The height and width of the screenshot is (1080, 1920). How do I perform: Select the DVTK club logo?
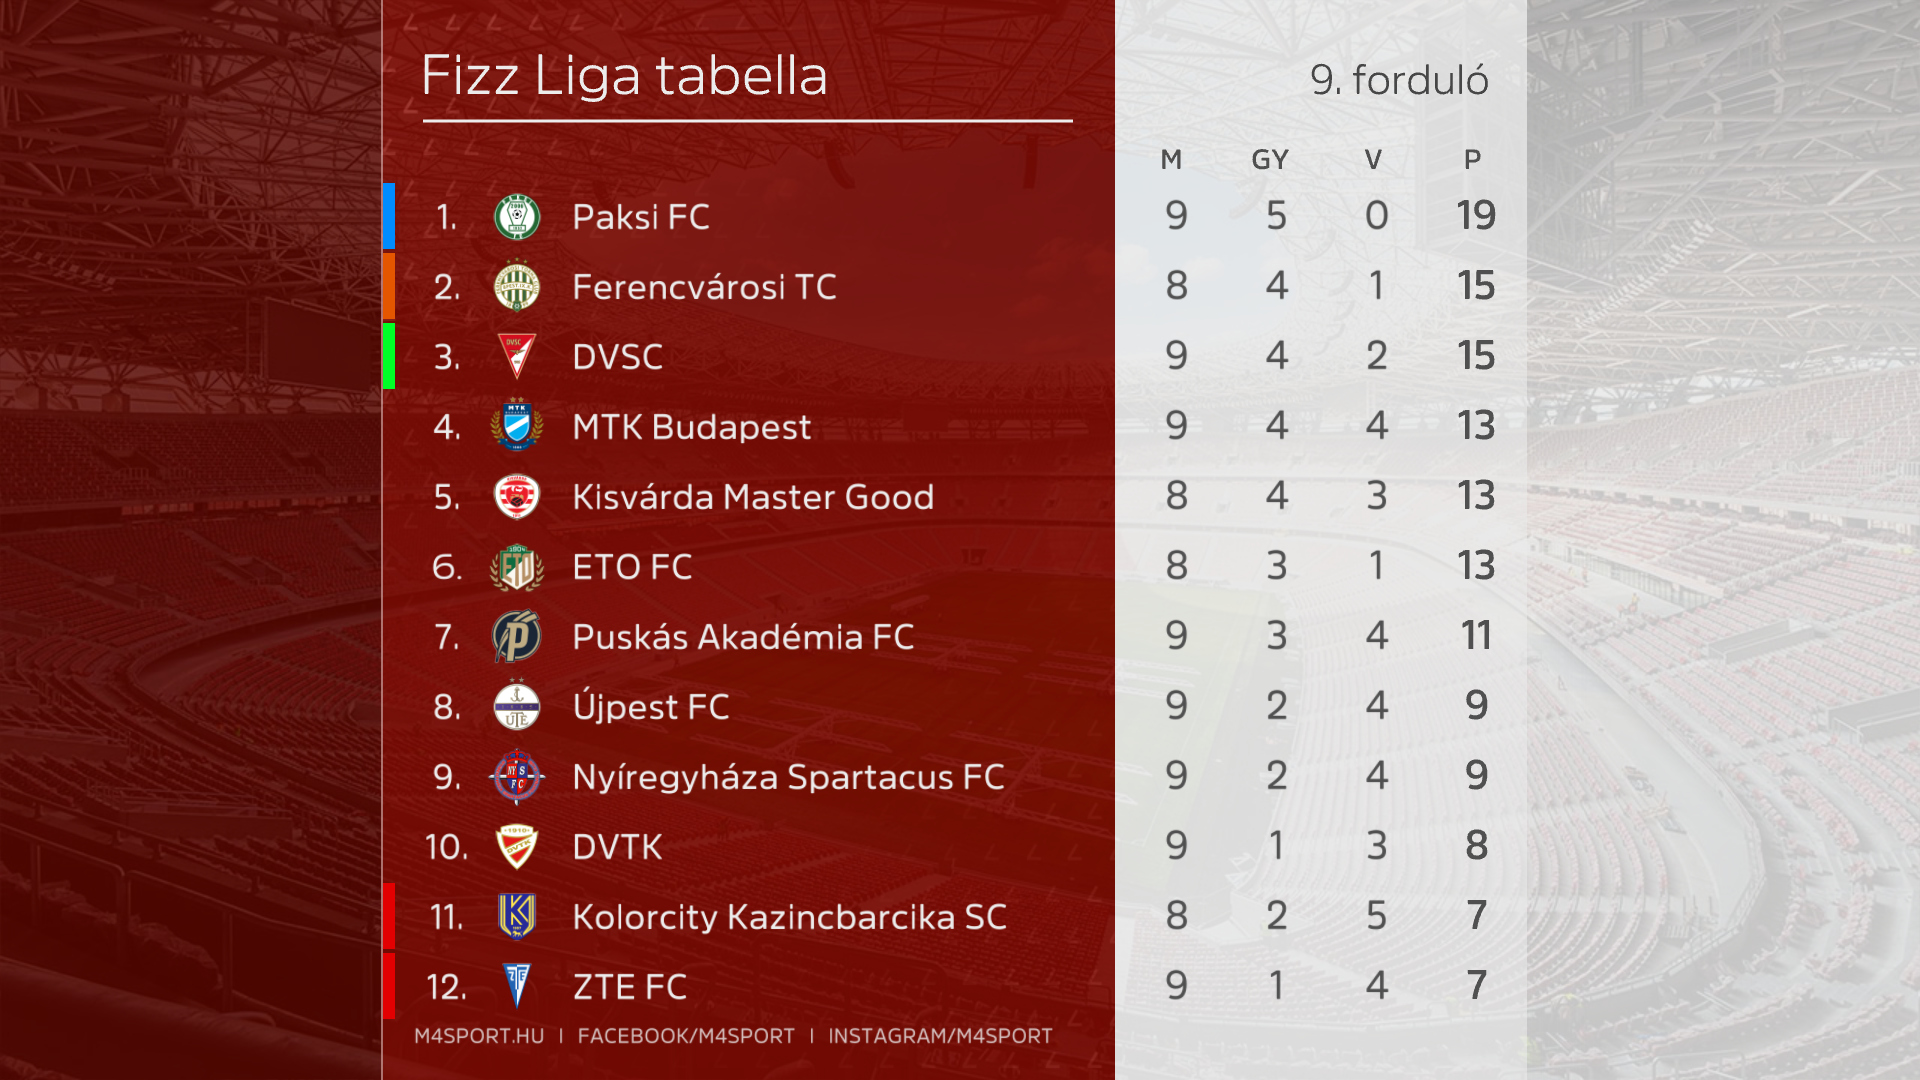coord(517,847)
